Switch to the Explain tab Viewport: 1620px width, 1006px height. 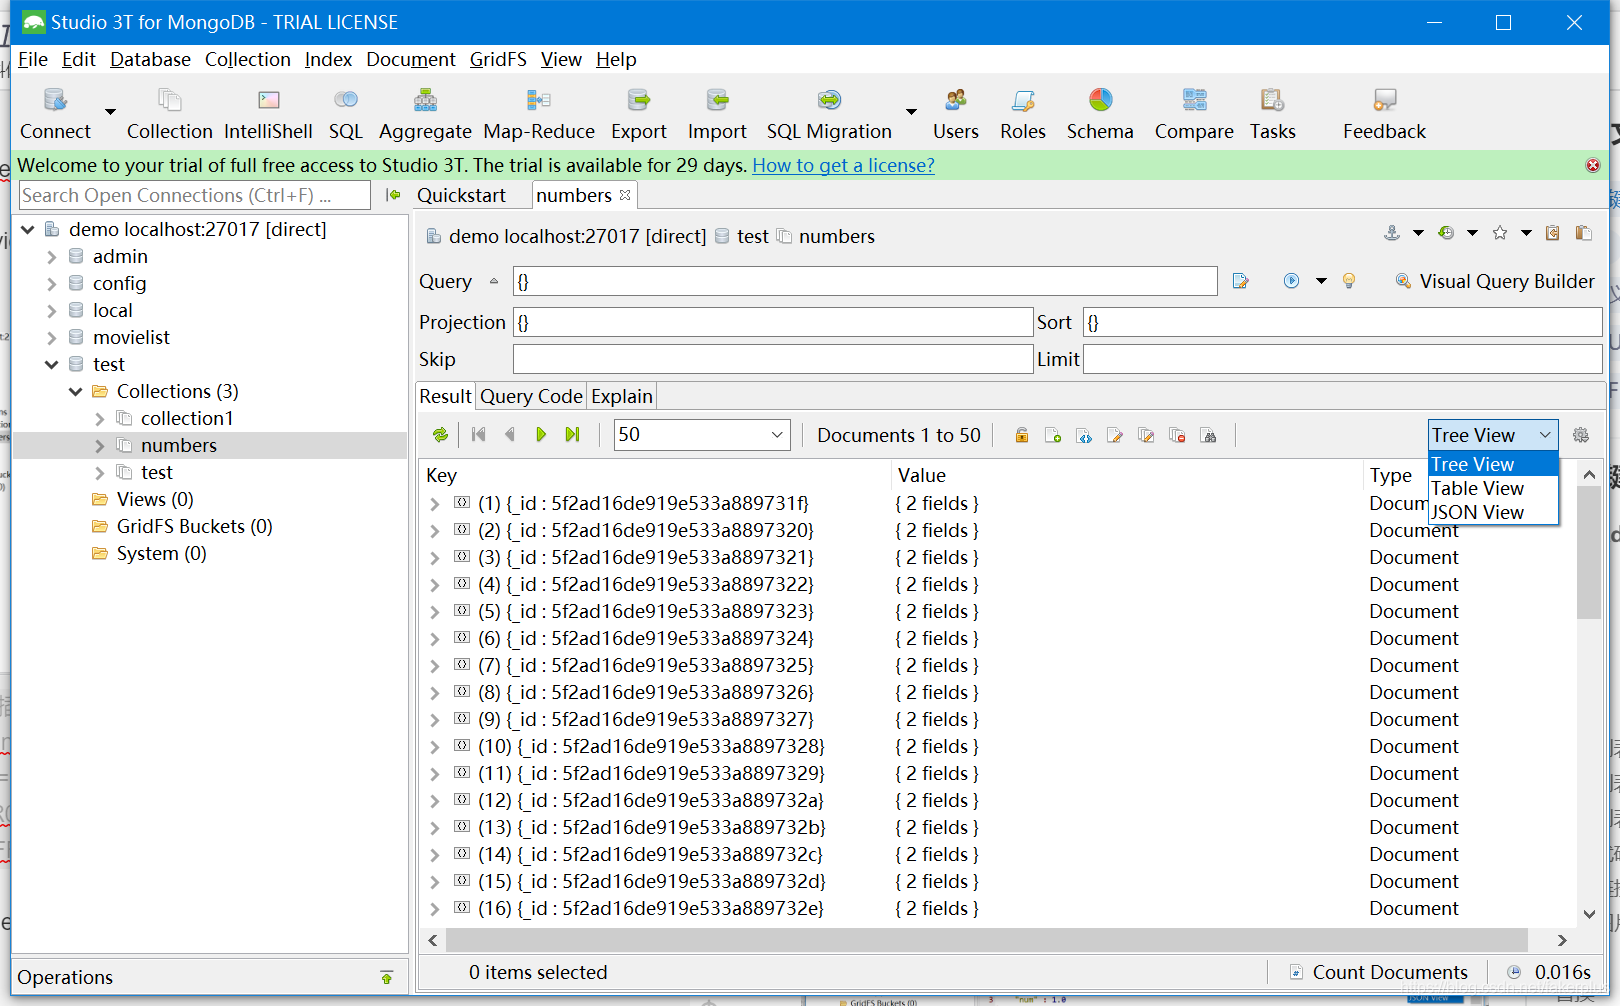[x=622, y=396]
